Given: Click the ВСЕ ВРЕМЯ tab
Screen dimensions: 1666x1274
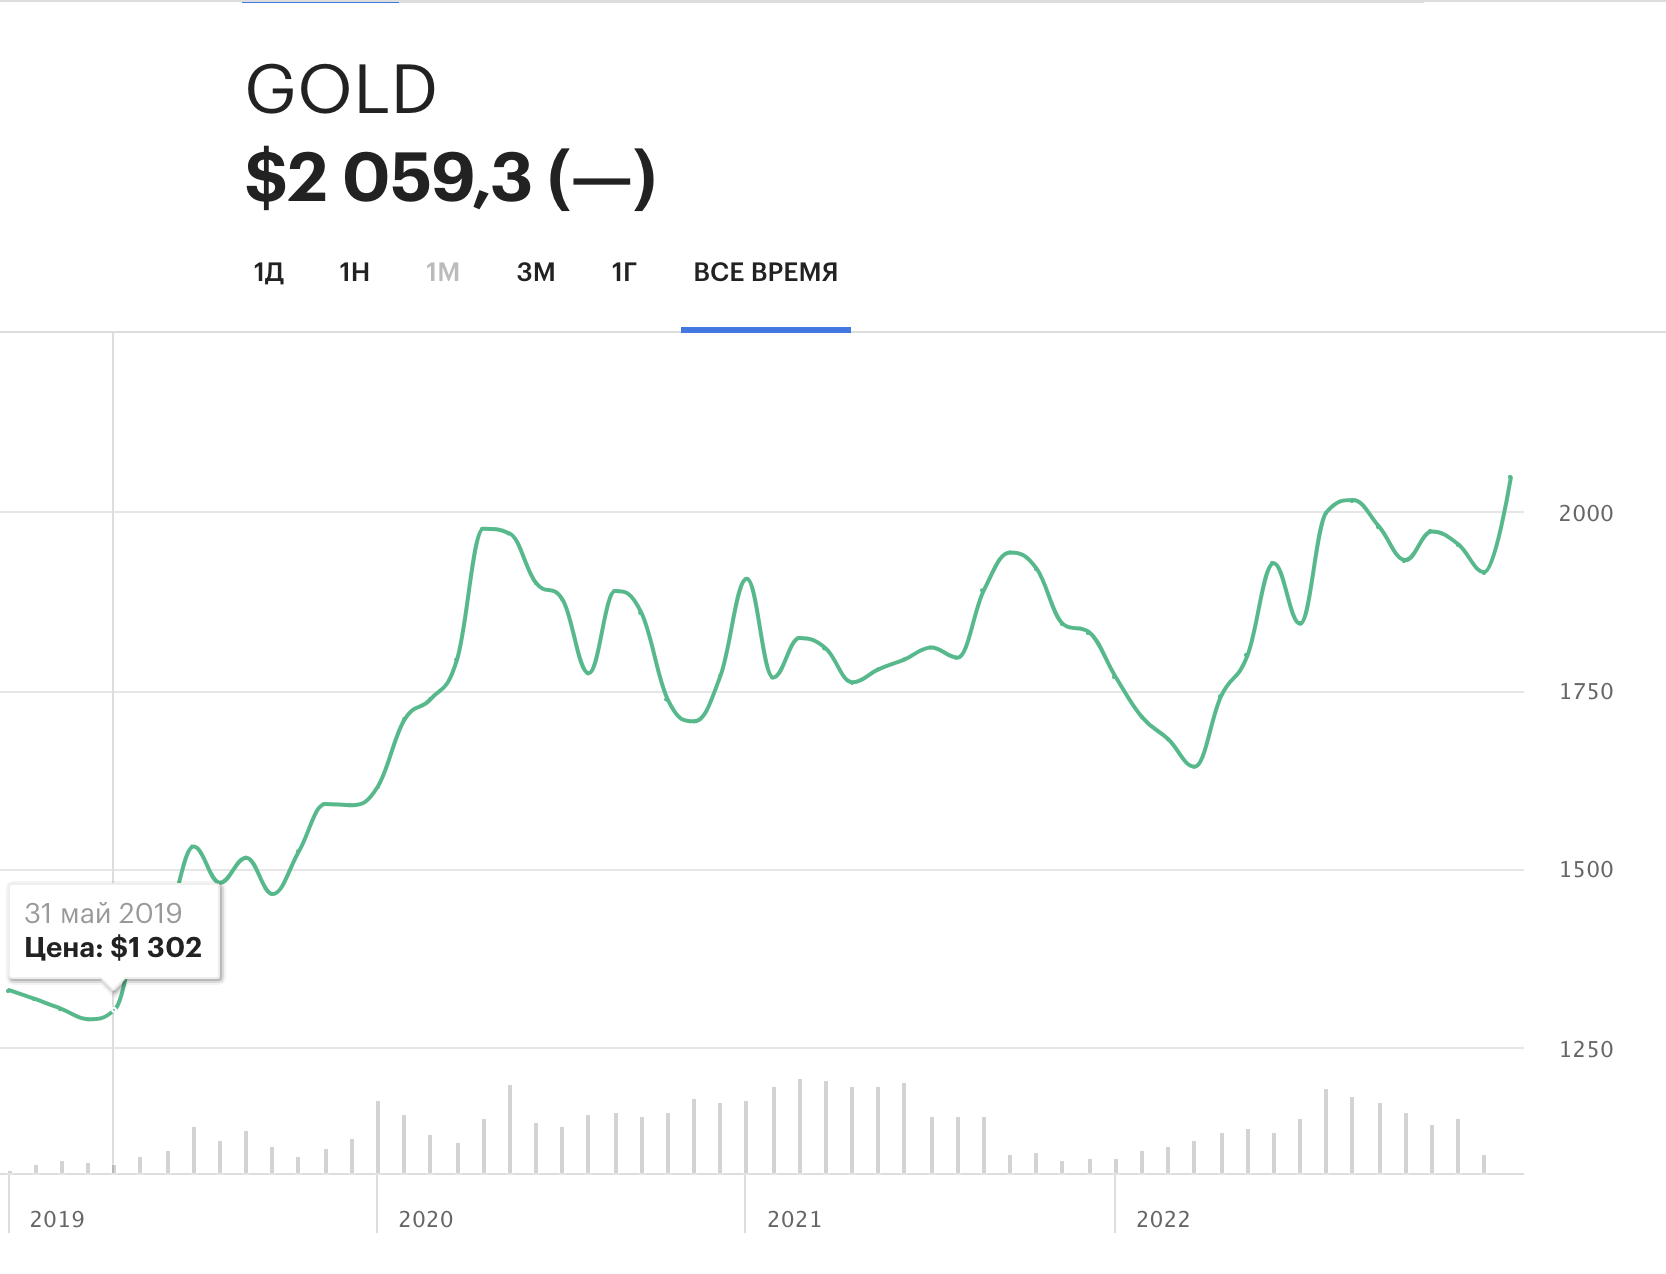Looking at the screenshot, I should pos(765,272).
